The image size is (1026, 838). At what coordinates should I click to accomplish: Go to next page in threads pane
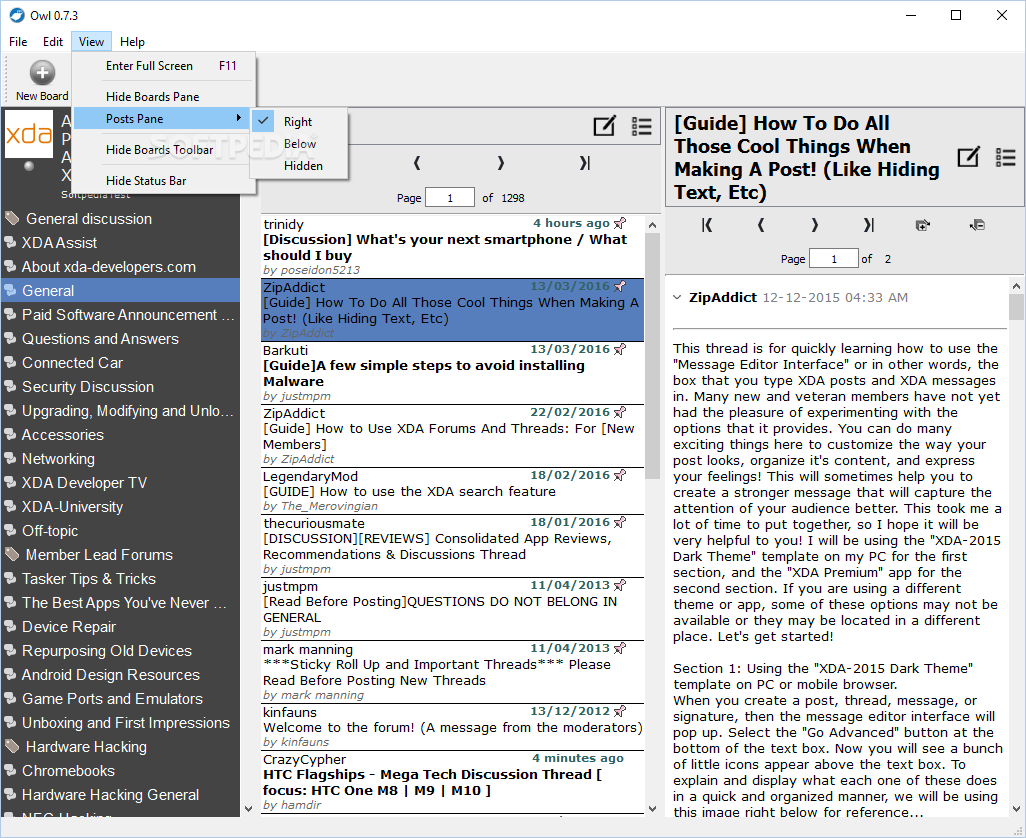[501, 163]
